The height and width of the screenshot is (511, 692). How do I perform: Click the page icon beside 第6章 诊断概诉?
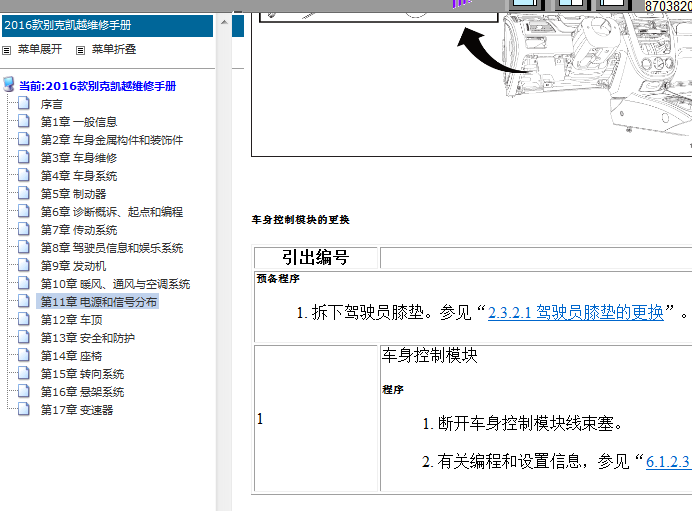[x=24, y=211]
